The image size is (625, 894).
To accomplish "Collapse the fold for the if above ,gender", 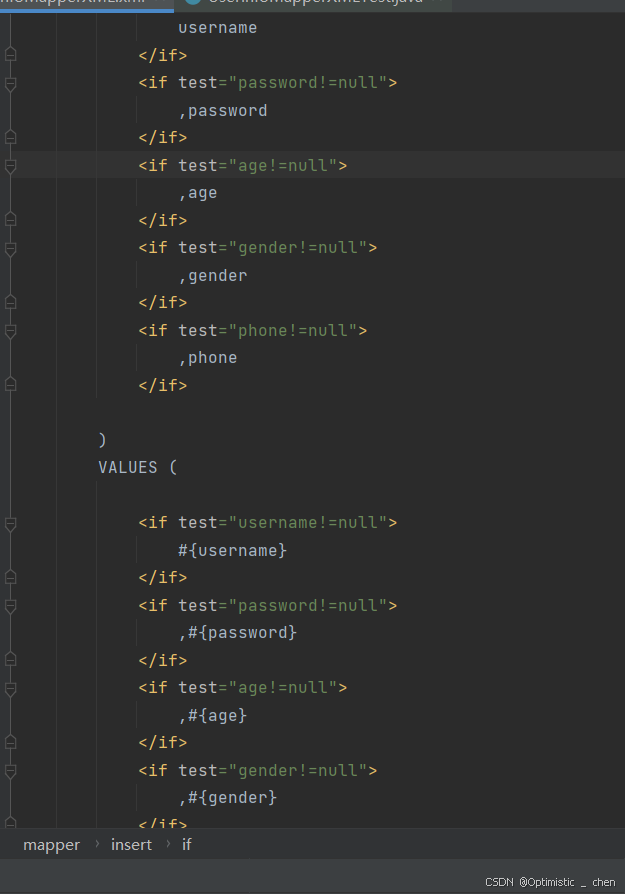I will [10, 249].
